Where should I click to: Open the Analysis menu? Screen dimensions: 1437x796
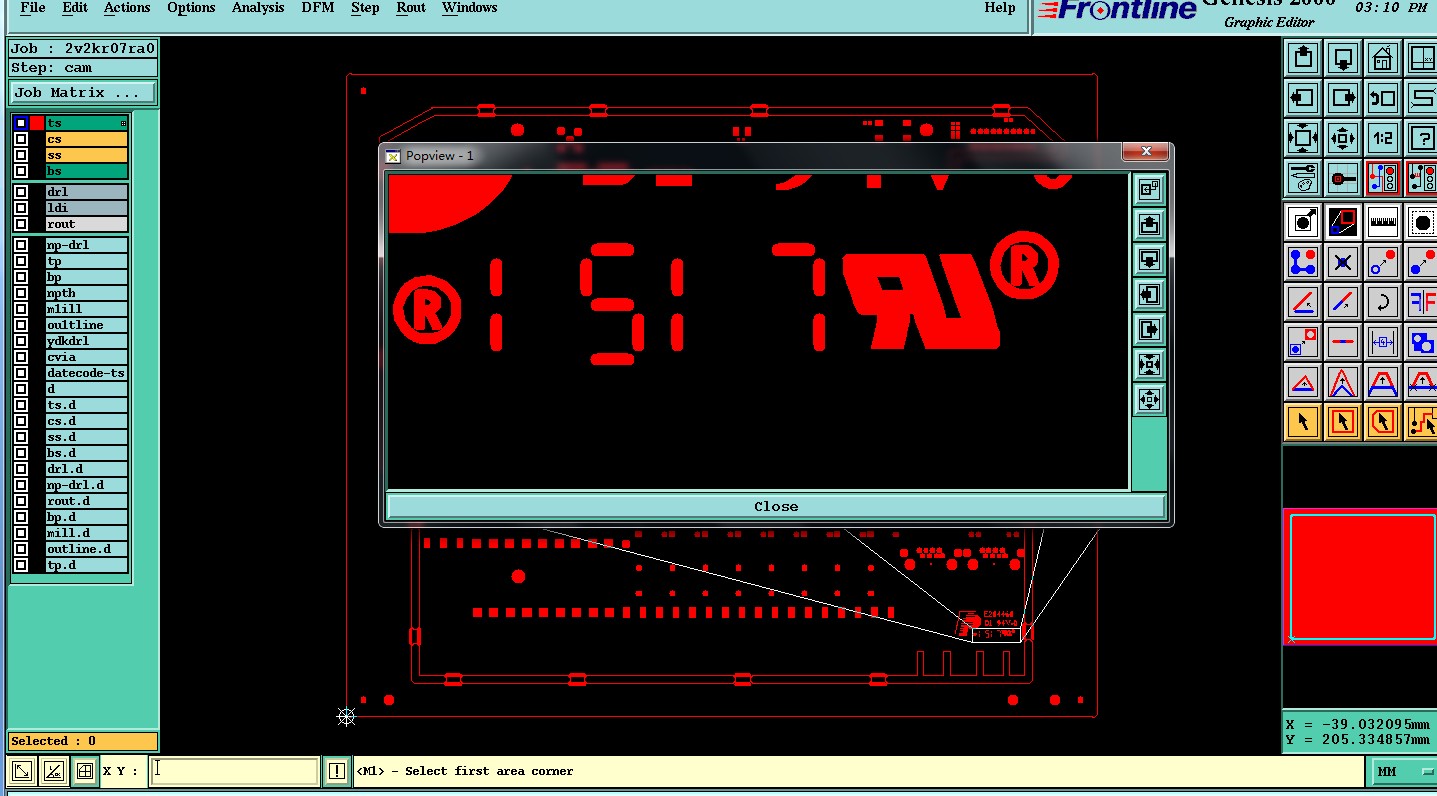[x=258, y=8]
